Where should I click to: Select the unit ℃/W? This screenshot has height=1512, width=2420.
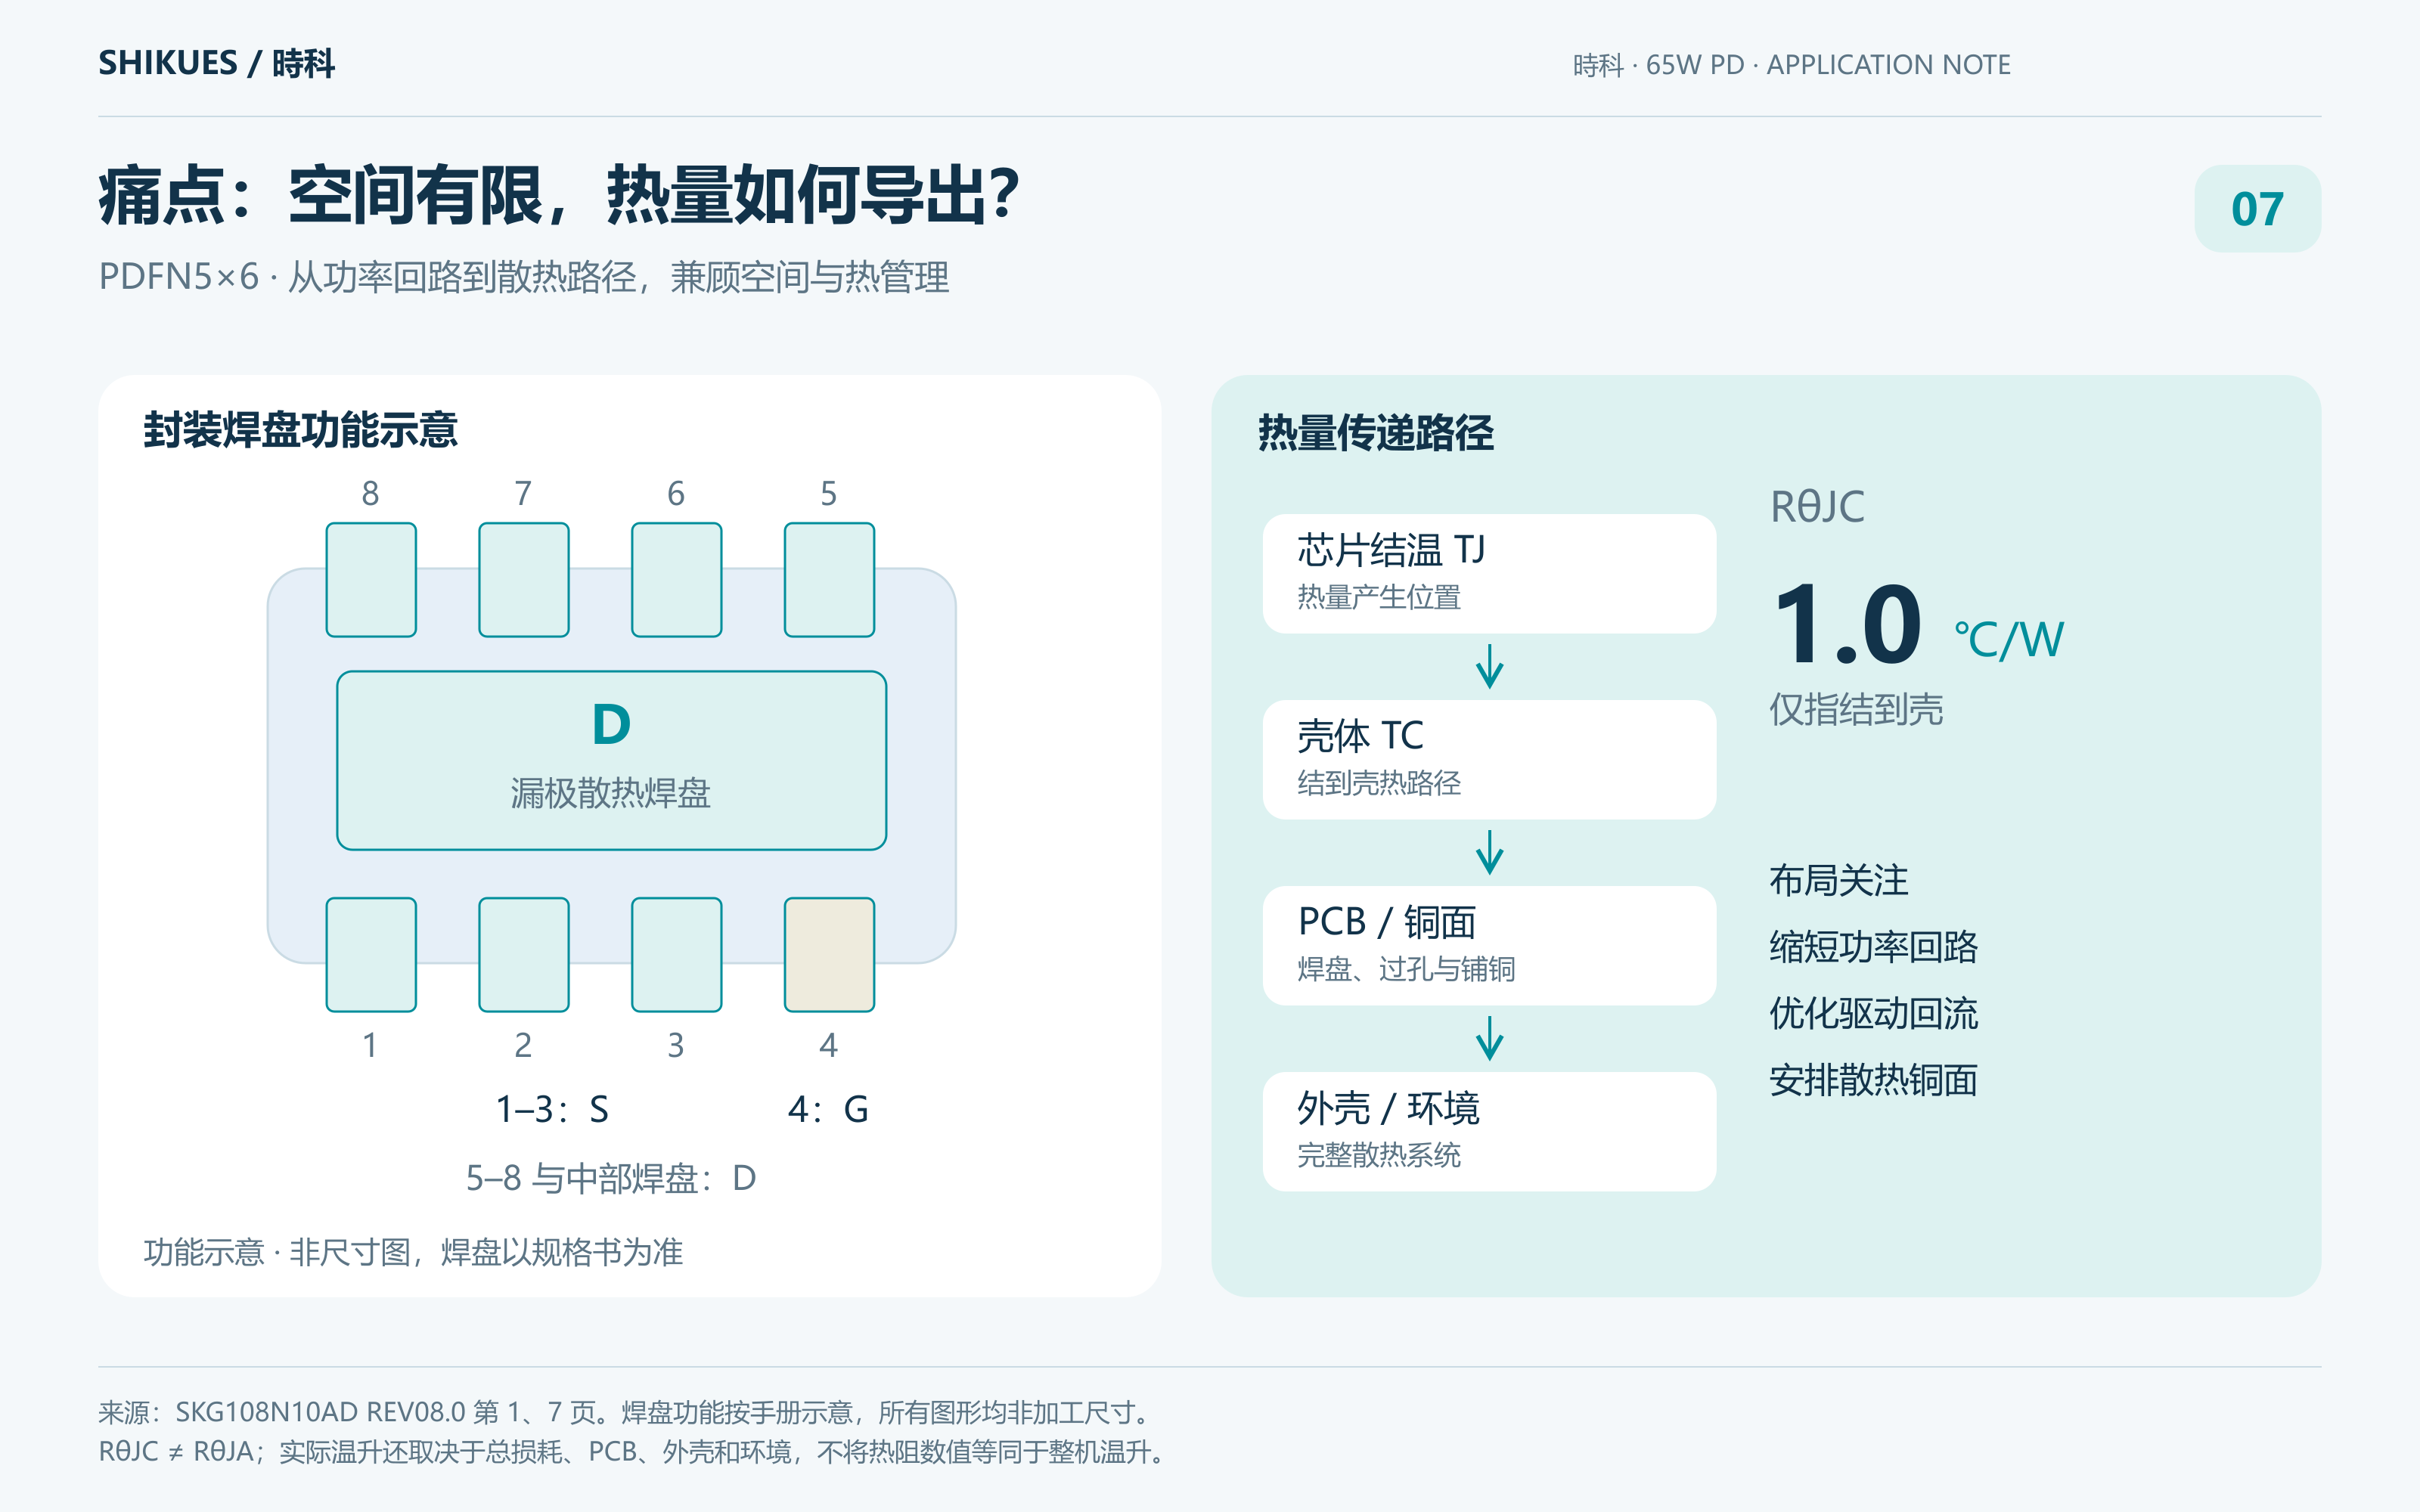[x=2008, y=639]
